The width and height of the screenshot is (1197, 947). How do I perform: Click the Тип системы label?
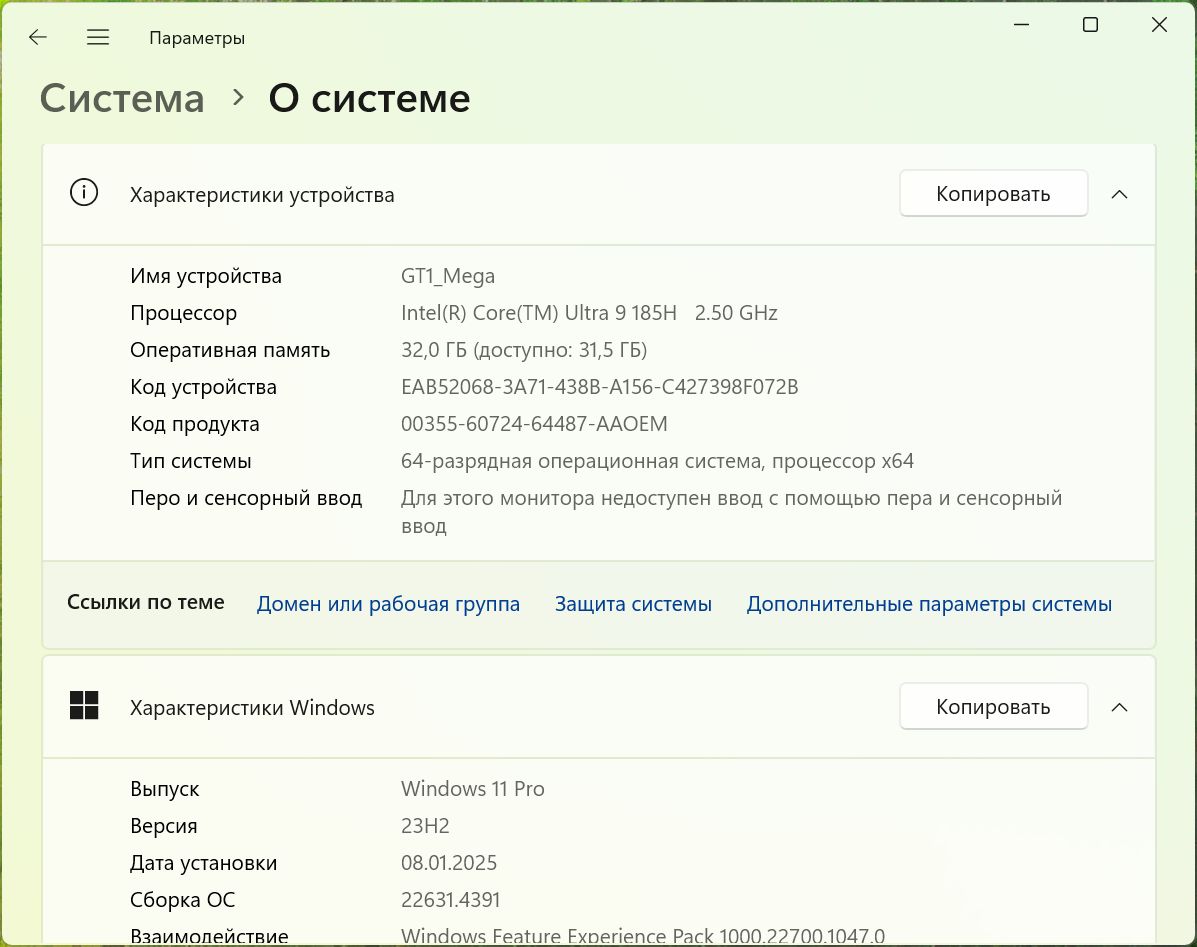click(x=190, y=461)
